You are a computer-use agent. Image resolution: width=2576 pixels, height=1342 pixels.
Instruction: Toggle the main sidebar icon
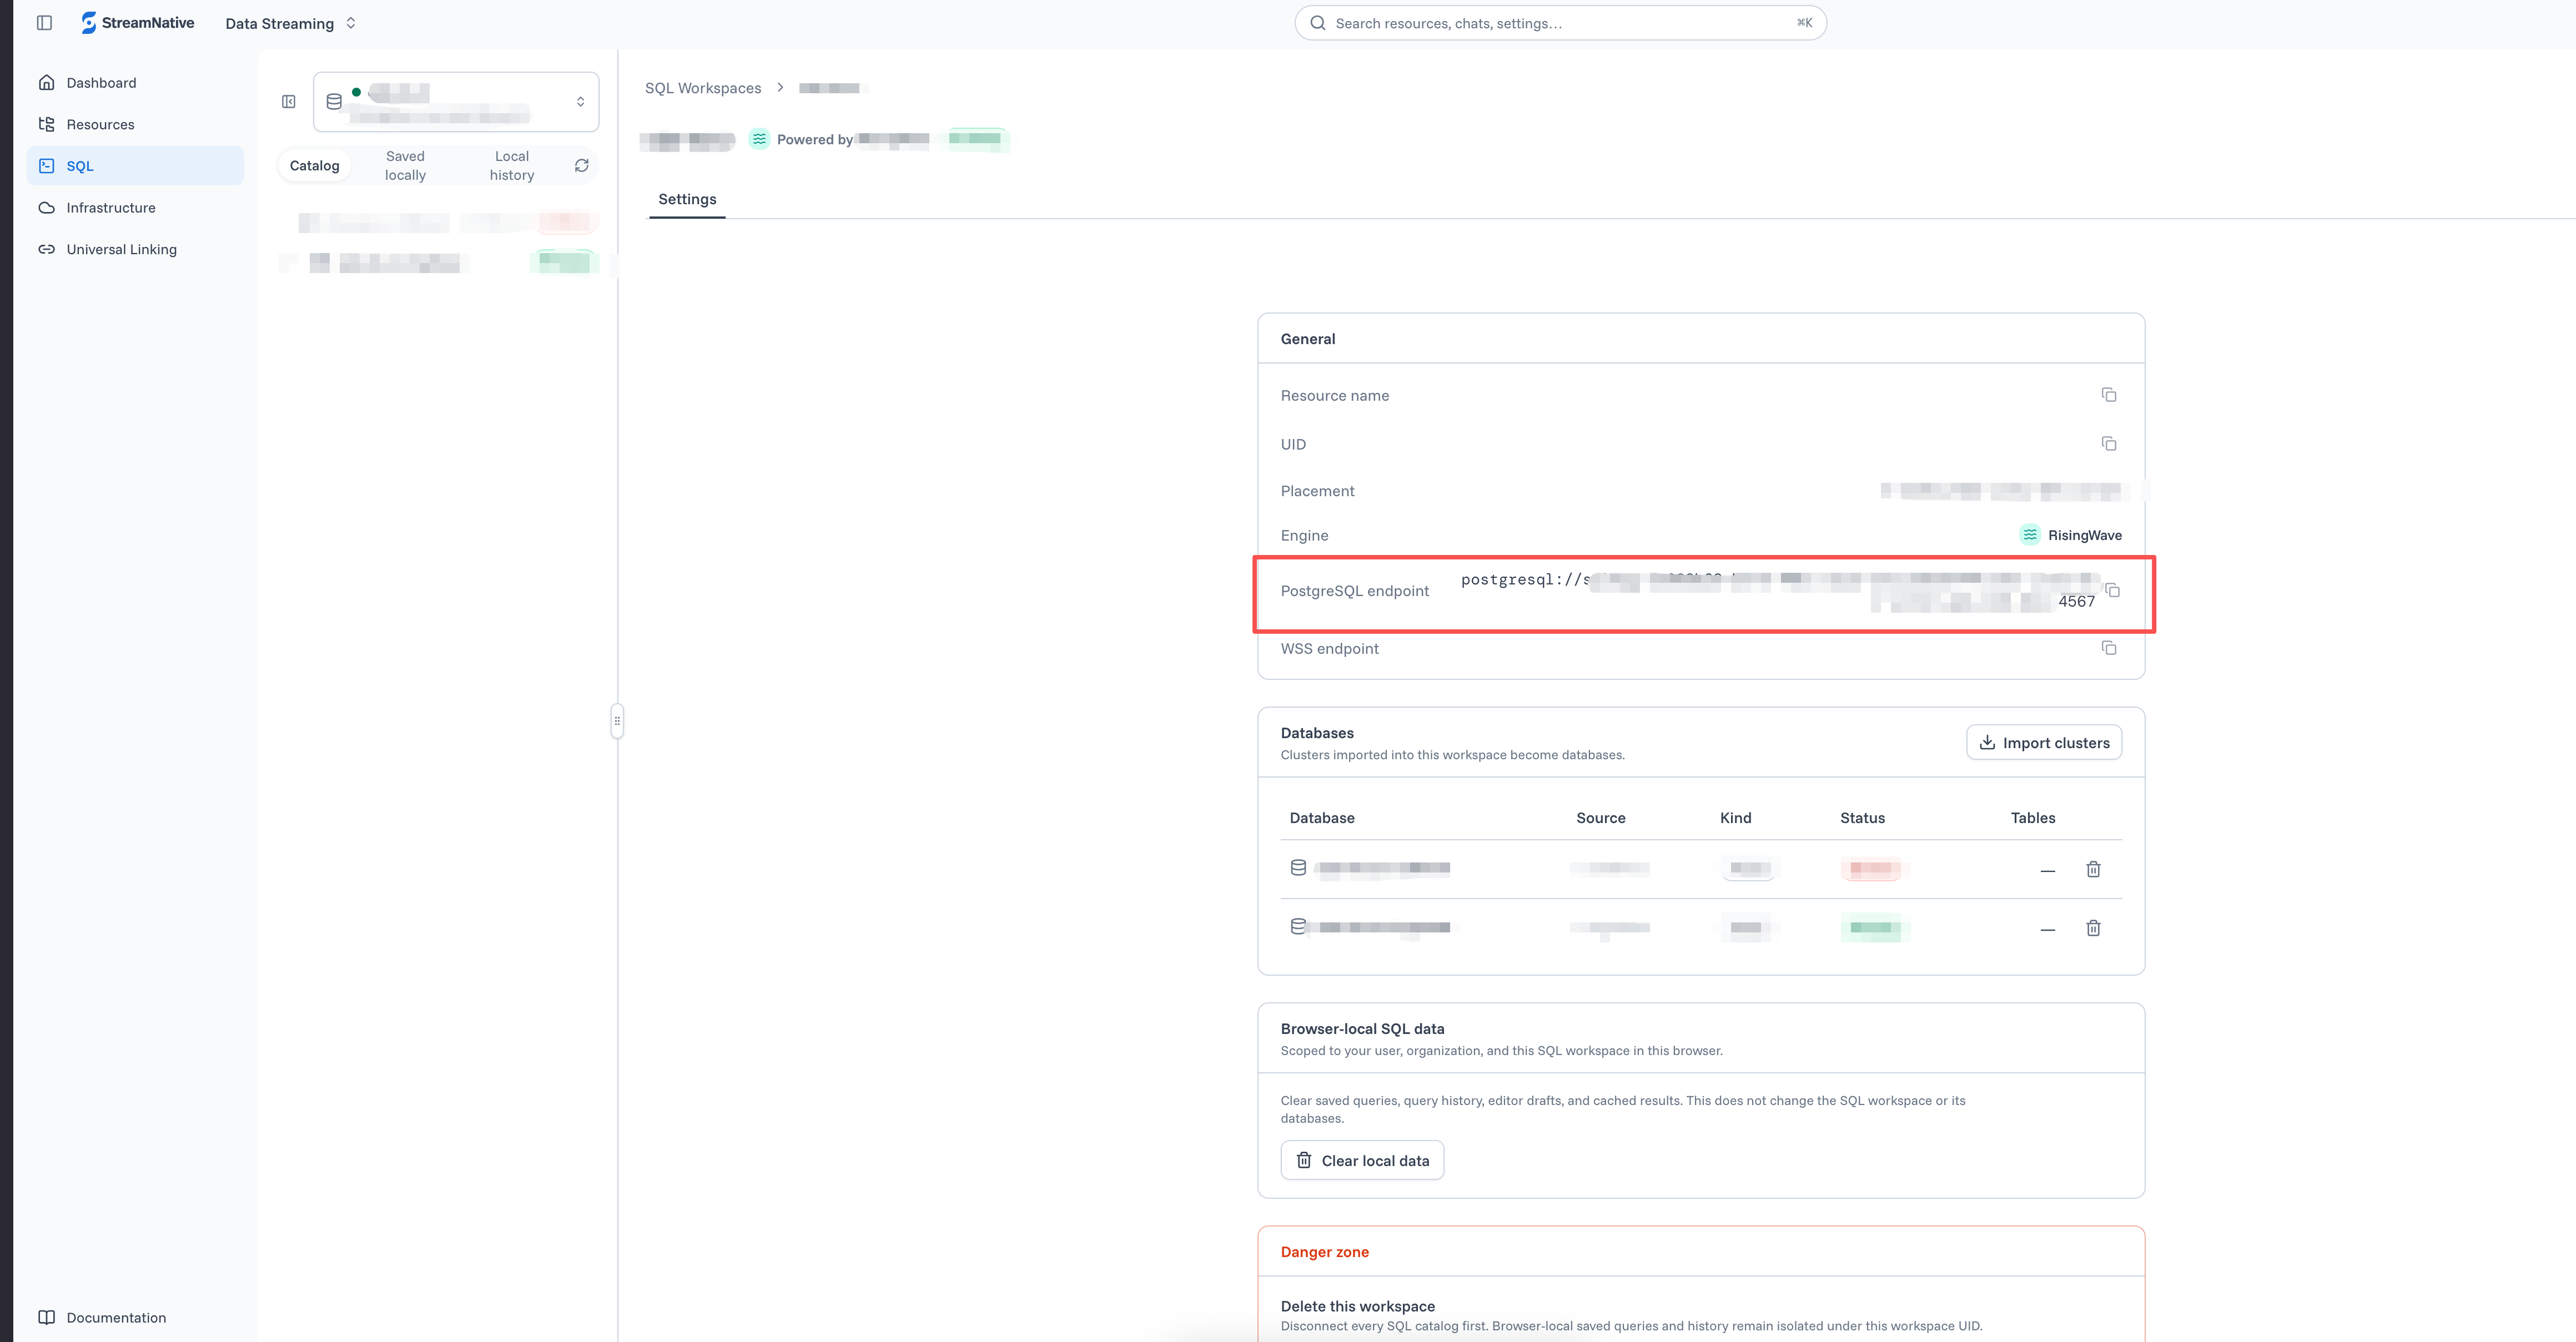(x=44, y=23)
